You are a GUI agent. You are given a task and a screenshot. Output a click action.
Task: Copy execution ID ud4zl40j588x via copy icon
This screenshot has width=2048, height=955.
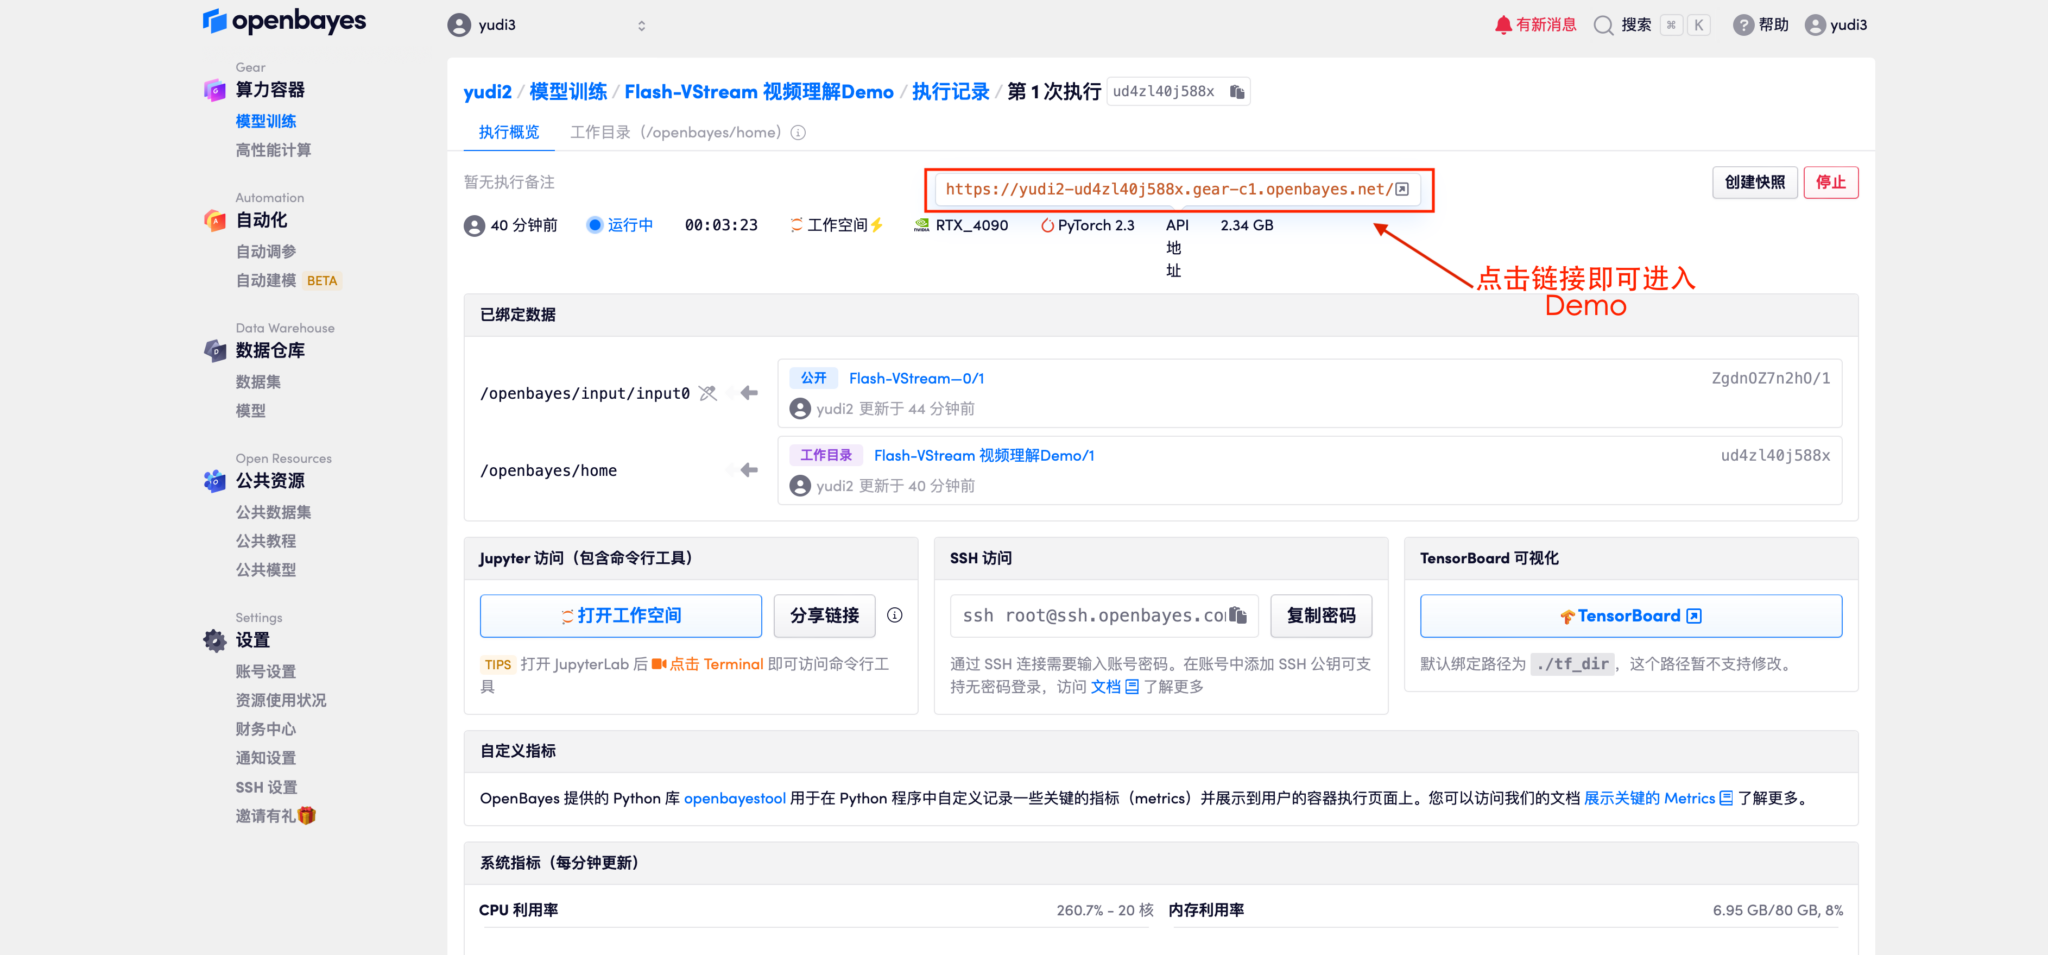(1236, 91)
